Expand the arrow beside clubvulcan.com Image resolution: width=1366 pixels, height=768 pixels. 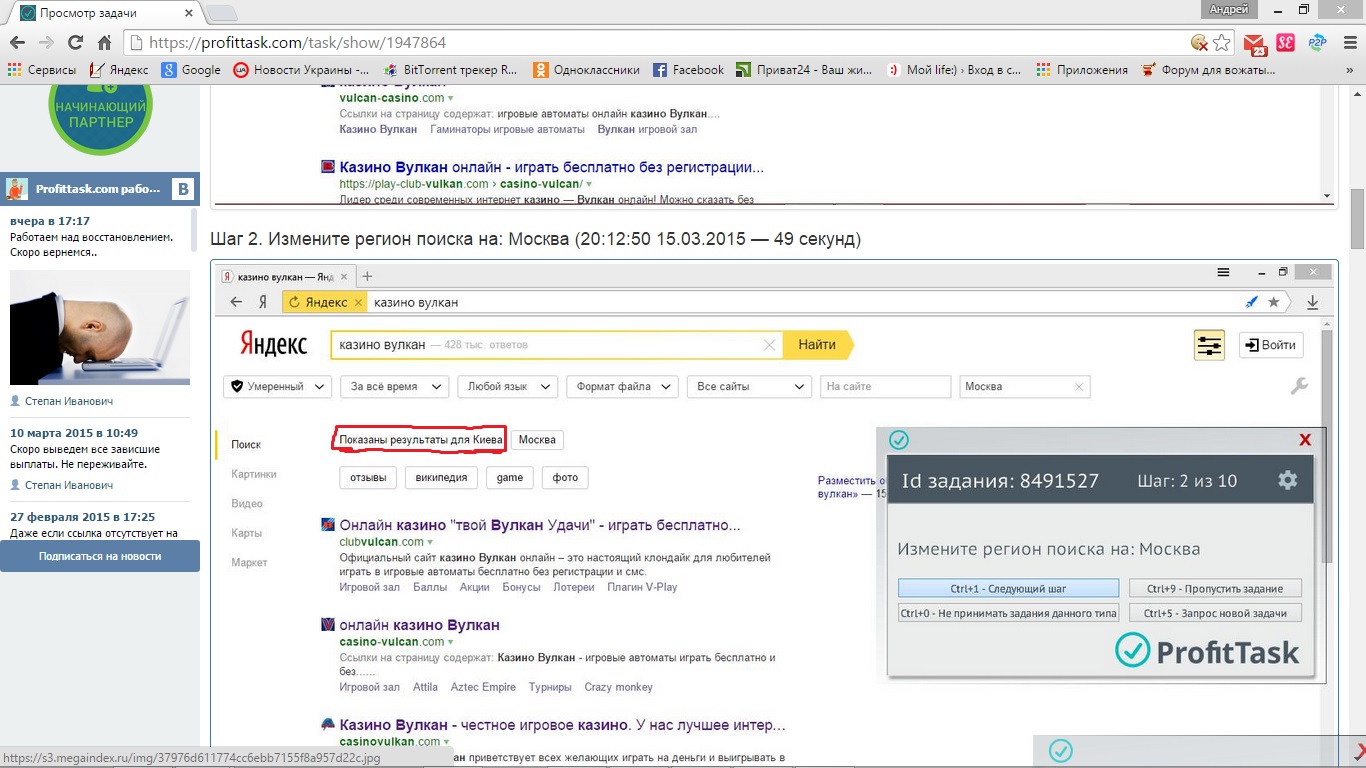tap(432, 542)
